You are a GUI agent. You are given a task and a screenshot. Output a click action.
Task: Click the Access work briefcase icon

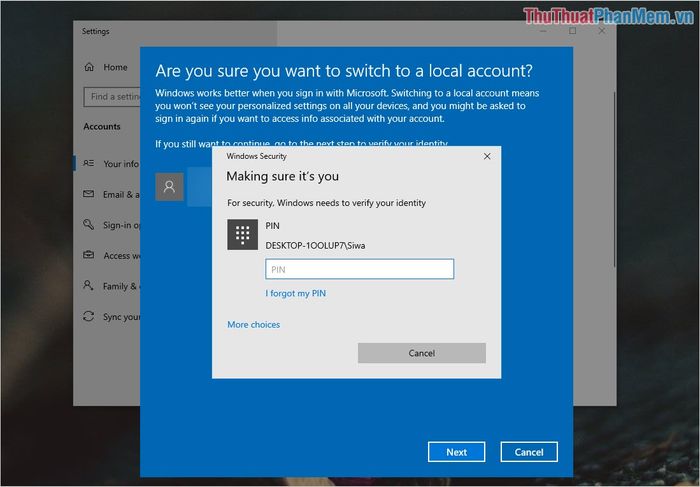[89, 255]
